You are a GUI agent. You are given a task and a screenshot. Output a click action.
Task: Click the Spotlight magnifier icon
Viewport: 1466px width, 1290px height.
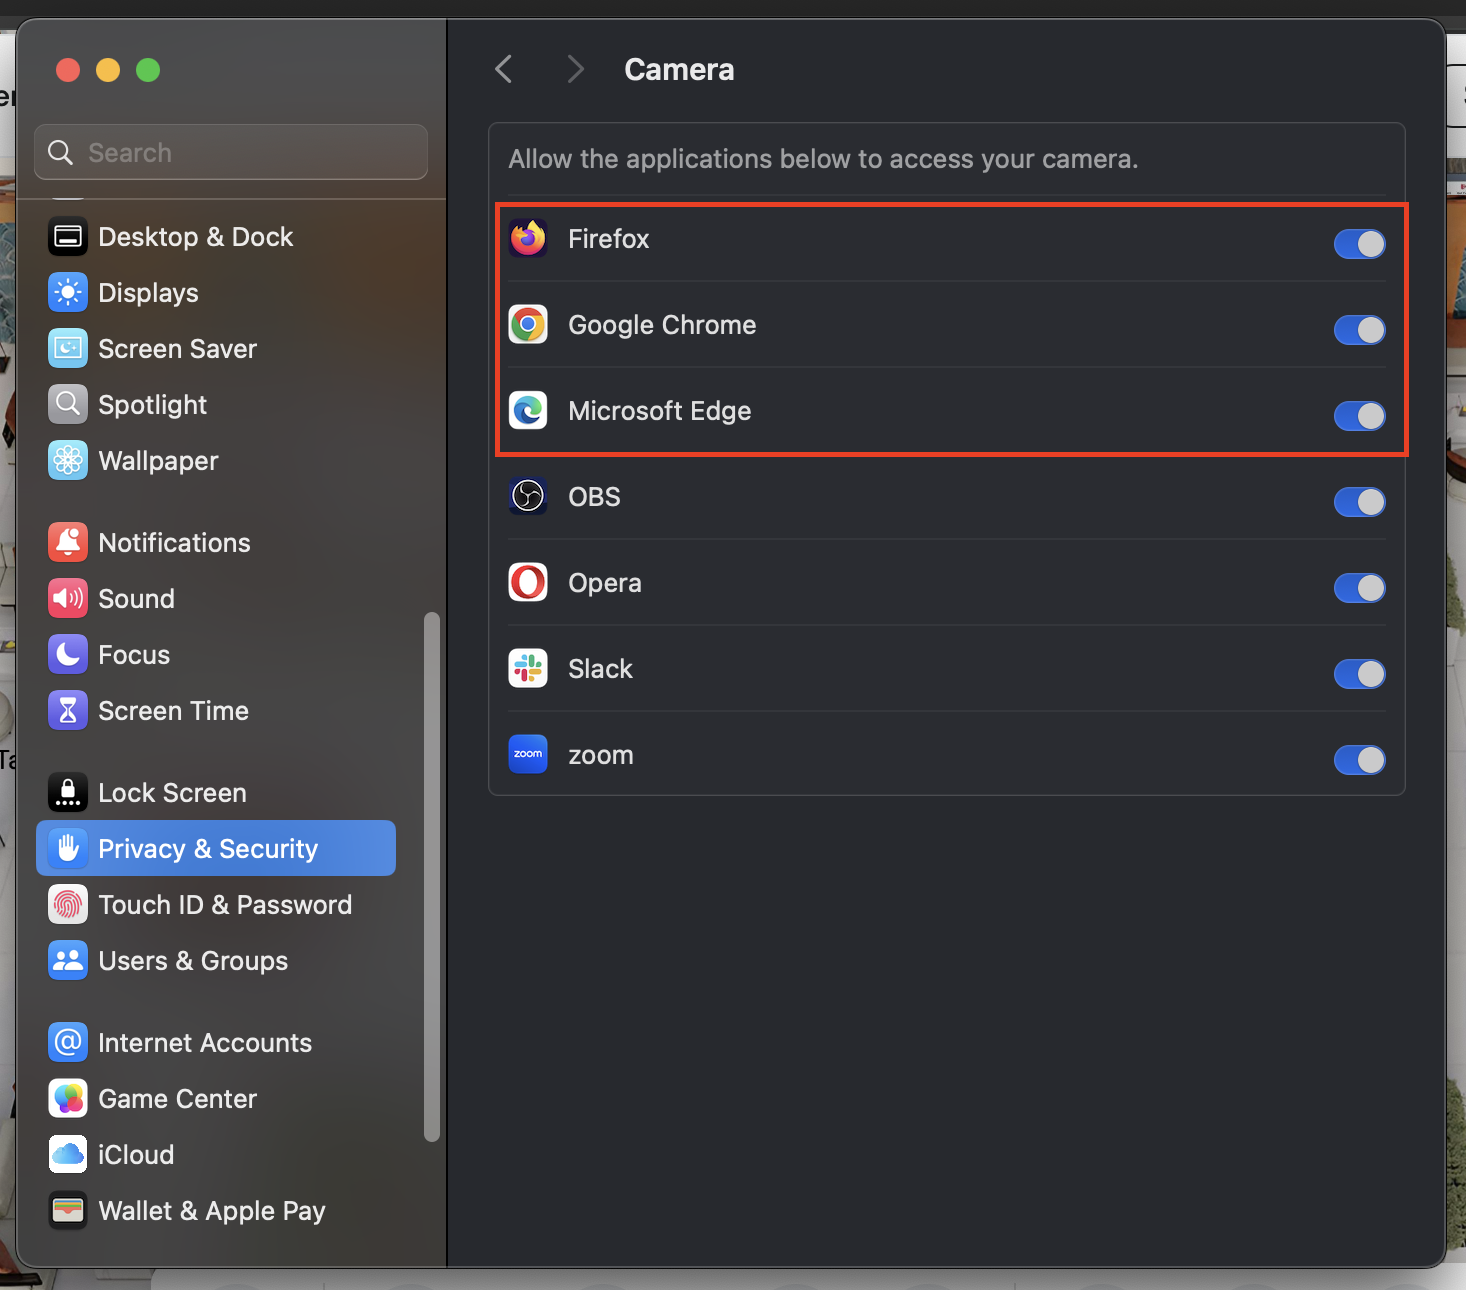68,405
